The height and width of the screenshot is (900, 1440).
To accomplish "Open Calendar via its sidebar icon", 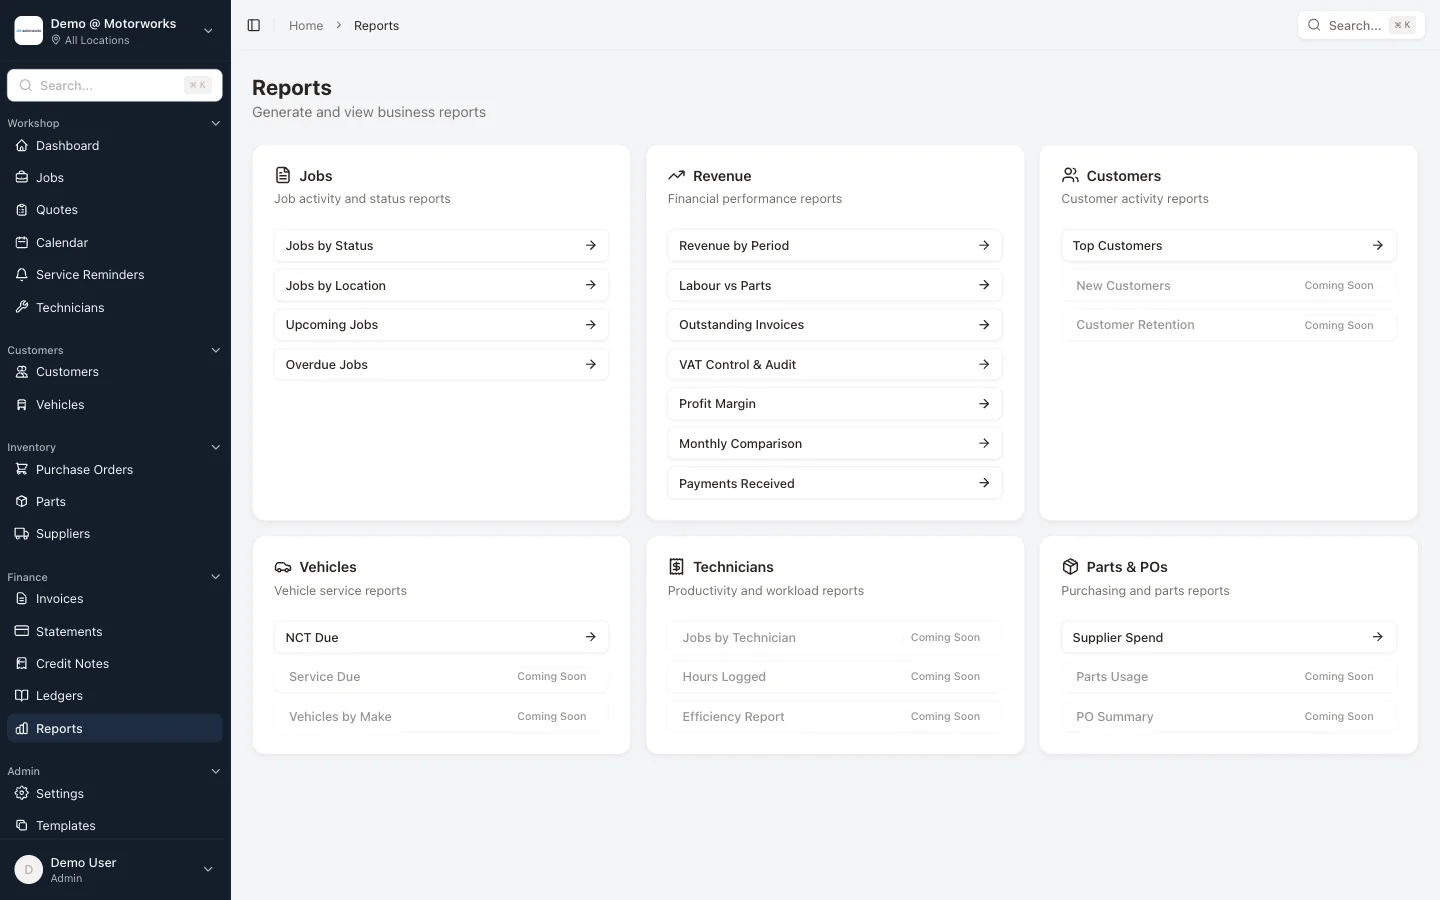I will coord(22,243).
